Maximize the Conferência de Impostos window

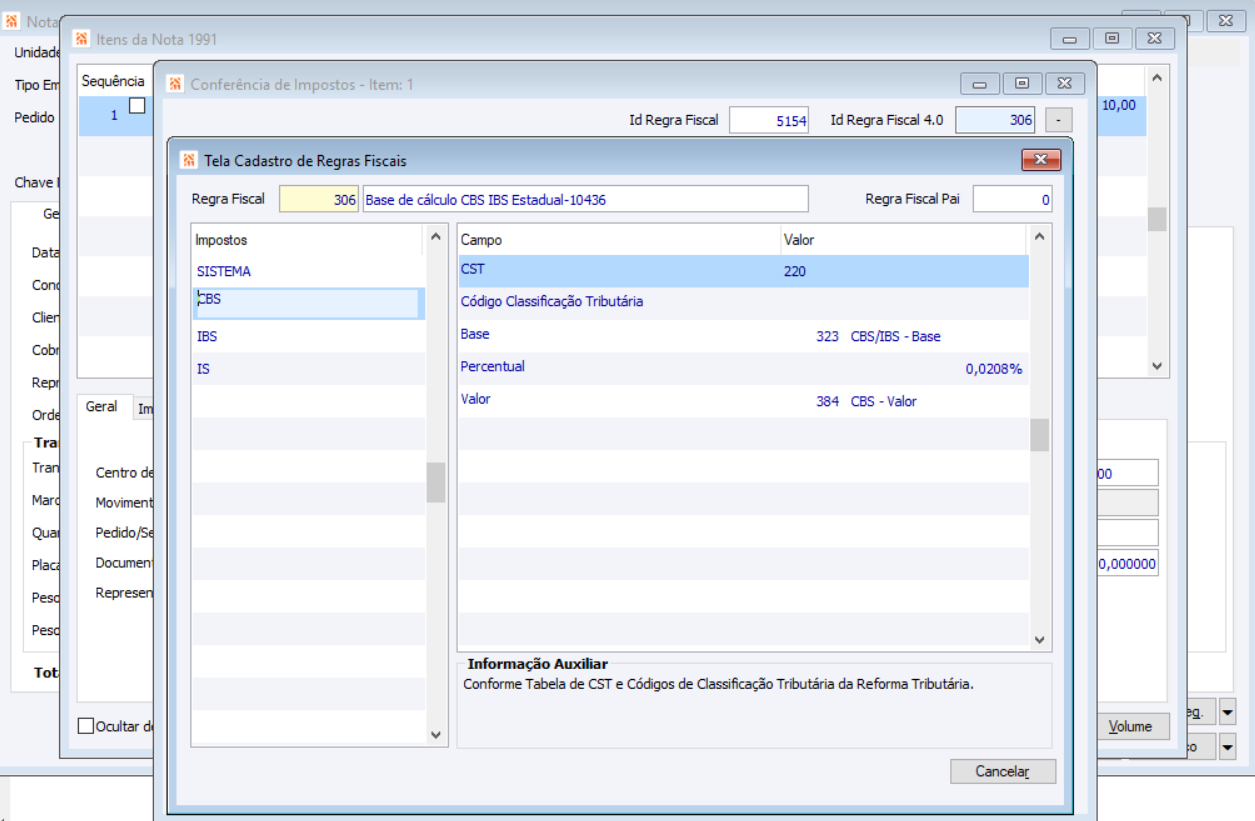1022,84
